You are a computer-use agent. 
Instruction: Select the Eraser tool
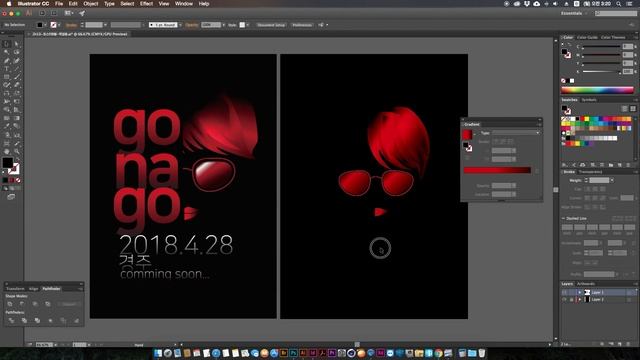[x=17, y=85]
